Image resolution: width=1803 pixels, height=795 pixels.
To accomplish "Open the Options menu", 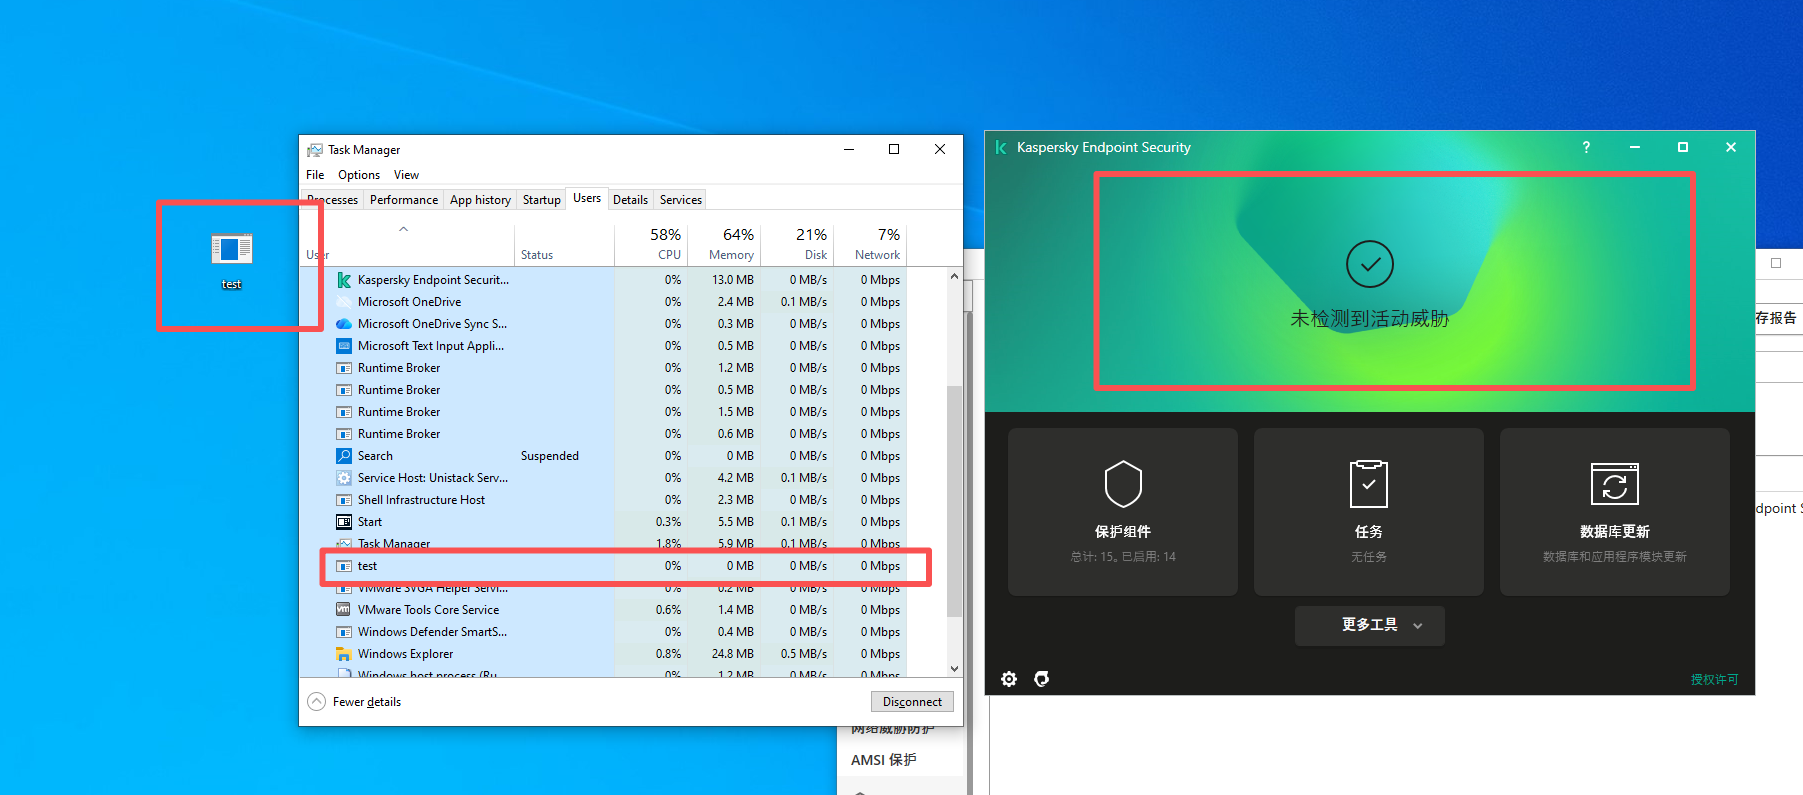I will point(359,175).
